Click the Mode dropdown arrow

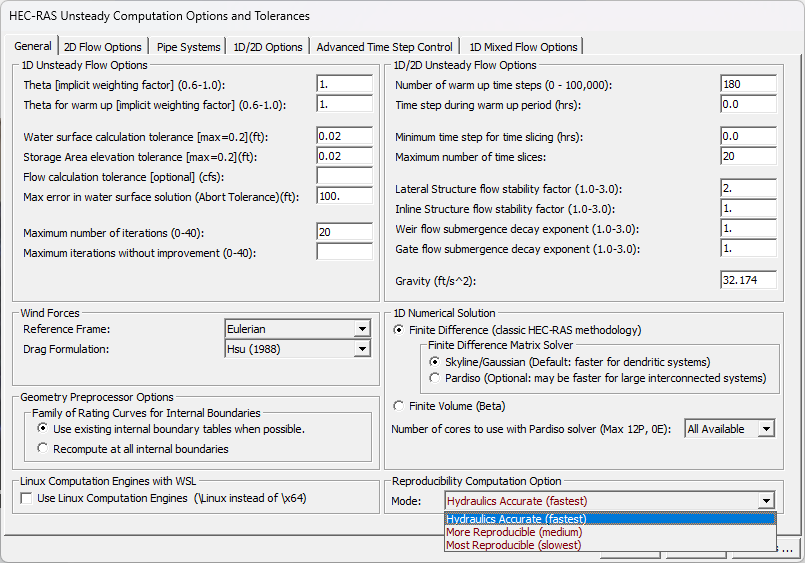pyautogui.click(x=766, y=501)
